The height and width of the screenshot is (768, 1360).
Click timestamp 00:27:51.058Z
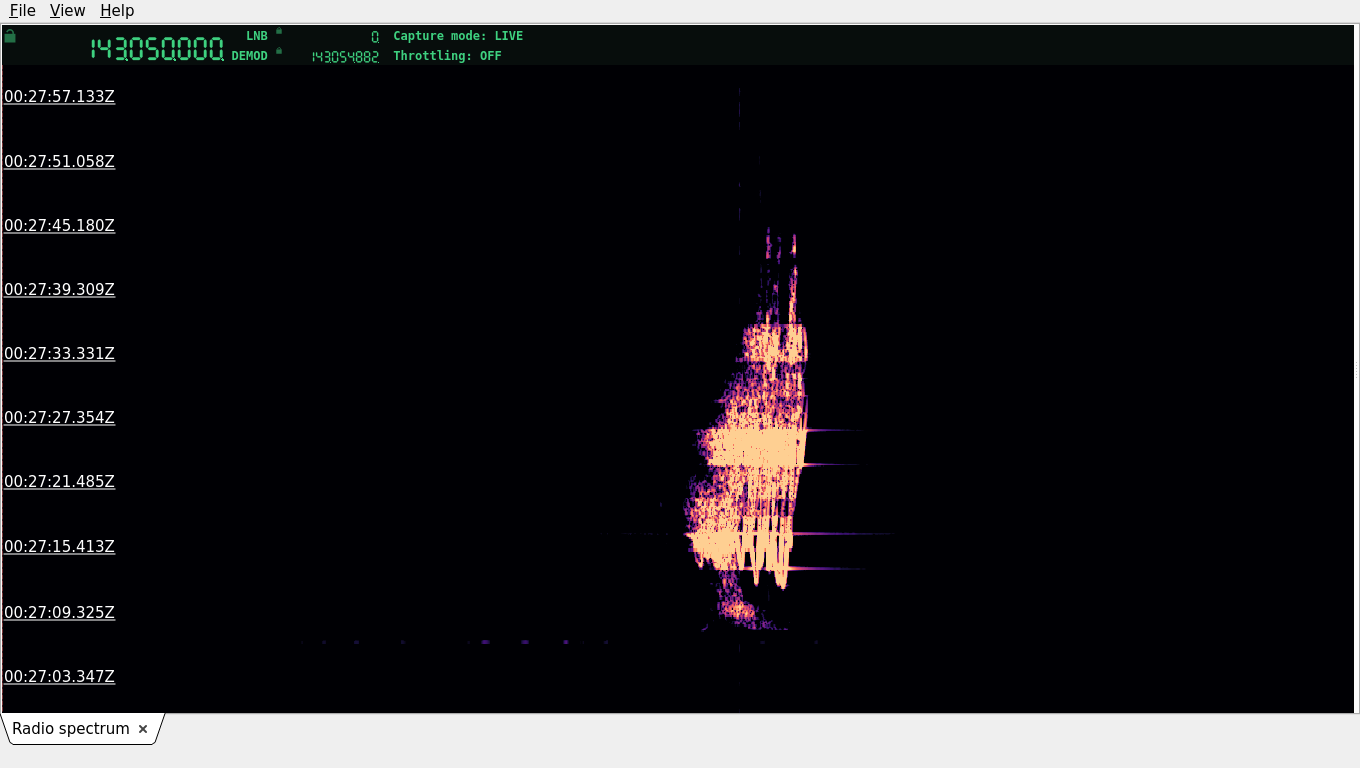click(x=60, y=161)
